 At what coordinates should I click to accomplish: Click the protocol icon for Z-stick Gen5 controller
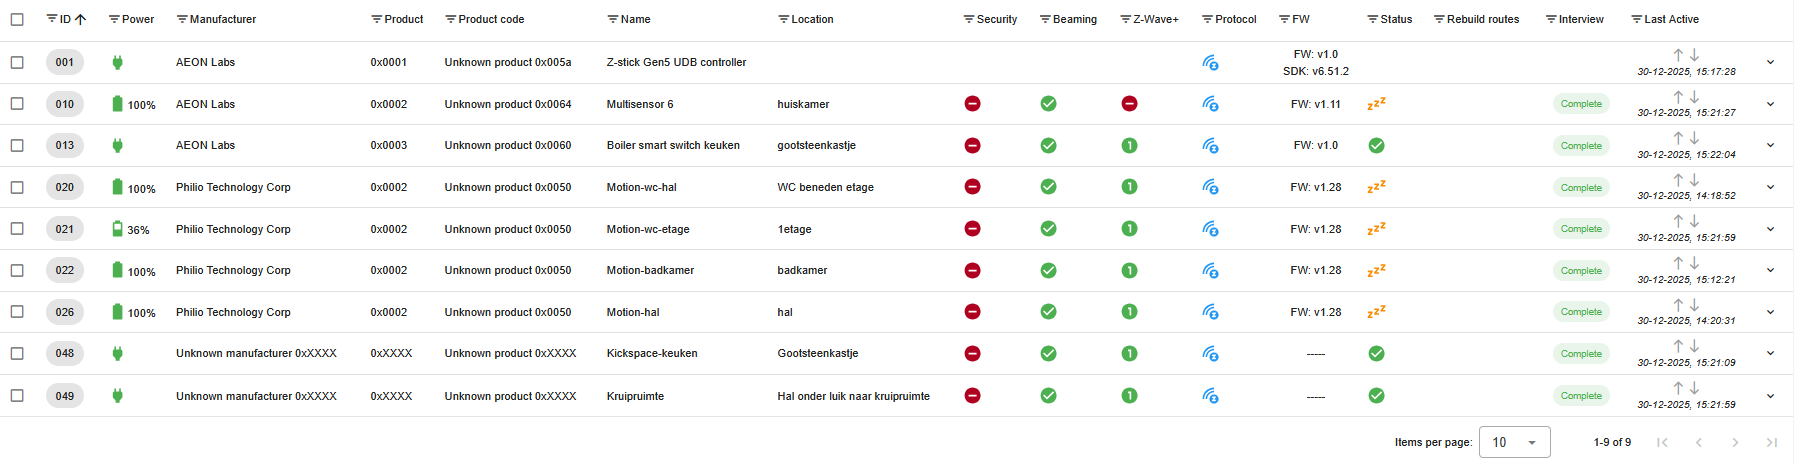[x=1210, y=63]
